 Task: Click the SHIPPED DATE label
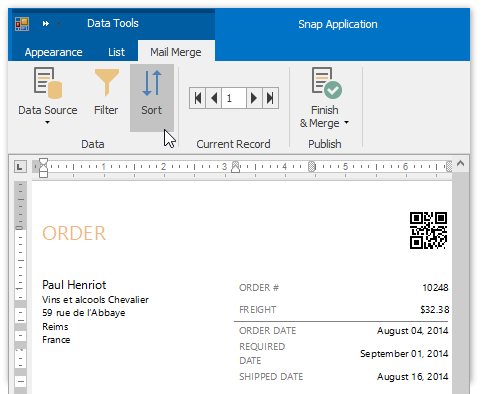point(271,377)
